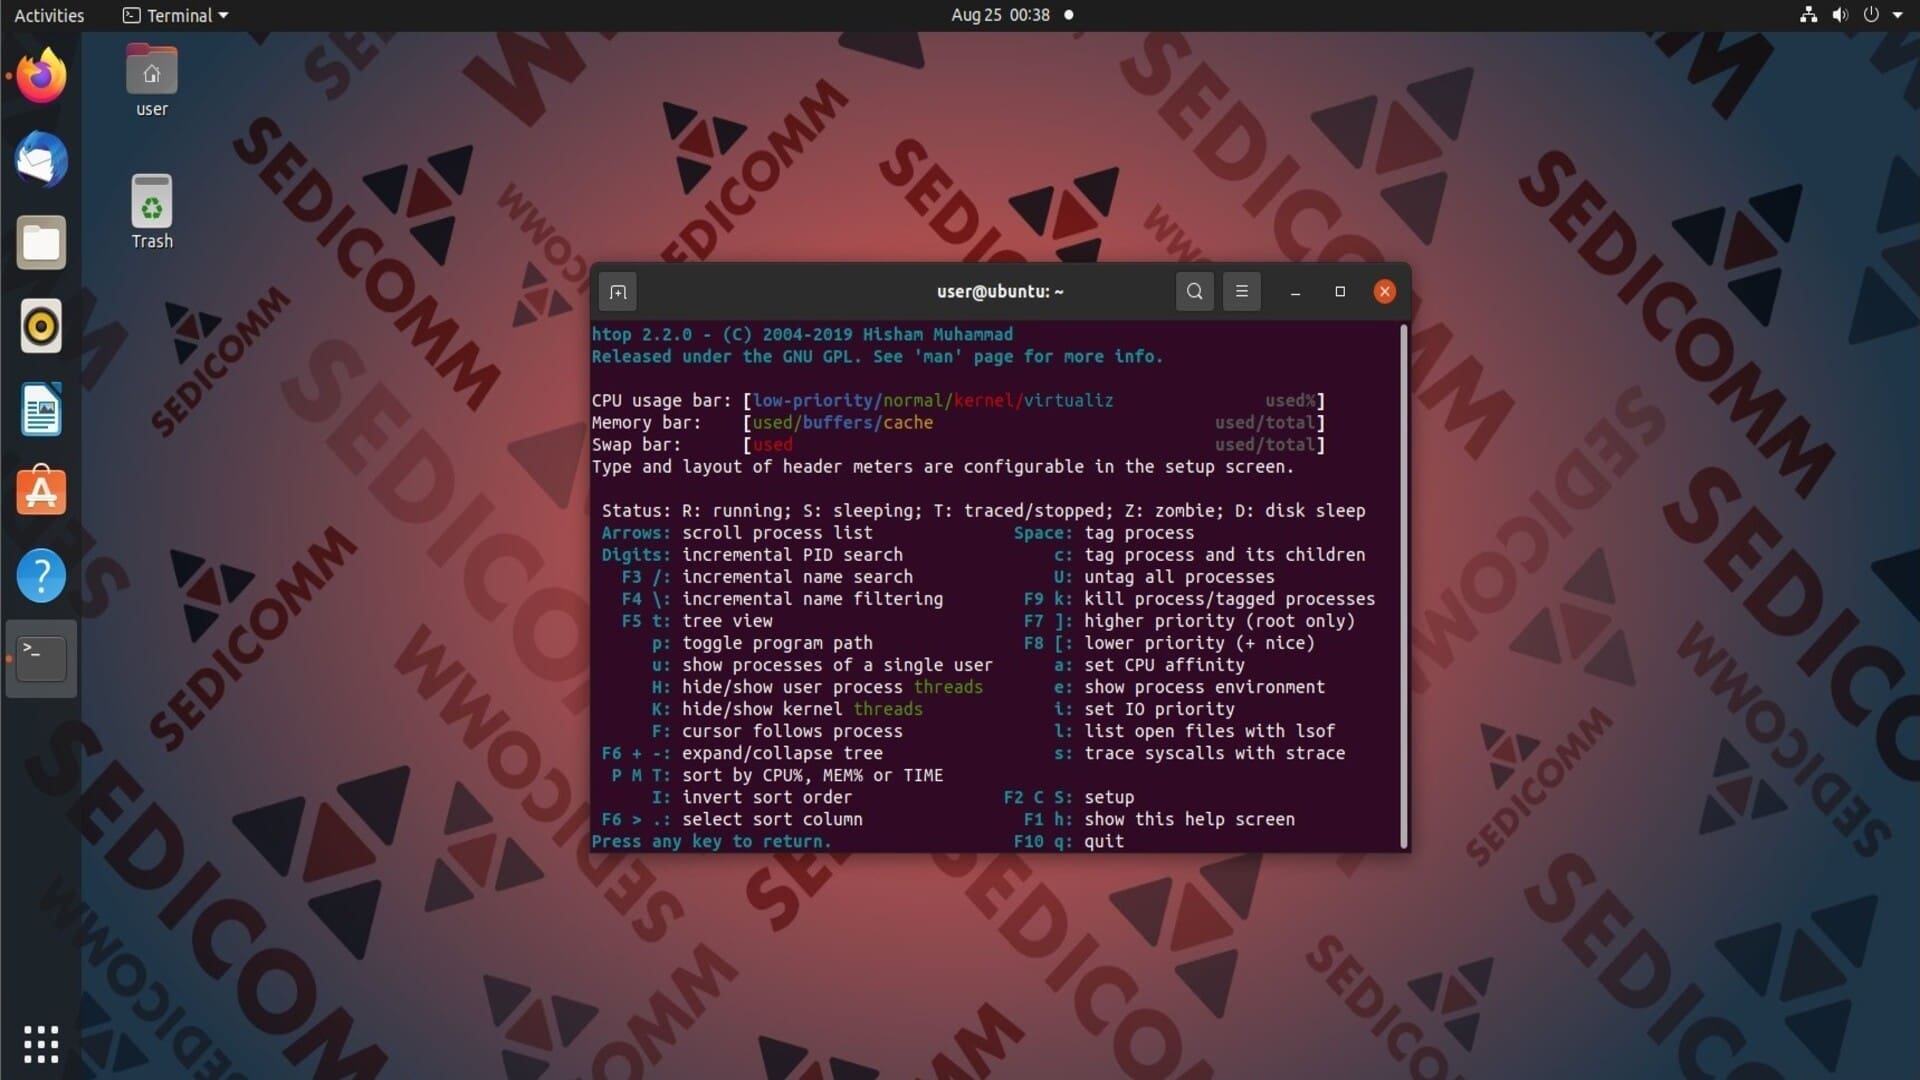Open Ubuntu Software from the dock
1920x1080 pixels.
pyautogui.click(x=41, y=492)
